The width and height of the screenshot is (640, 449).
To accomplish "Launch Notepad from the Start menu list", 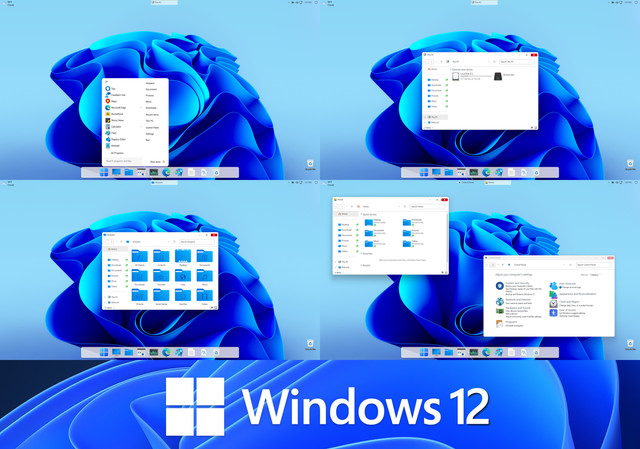I will click(113, 145).
